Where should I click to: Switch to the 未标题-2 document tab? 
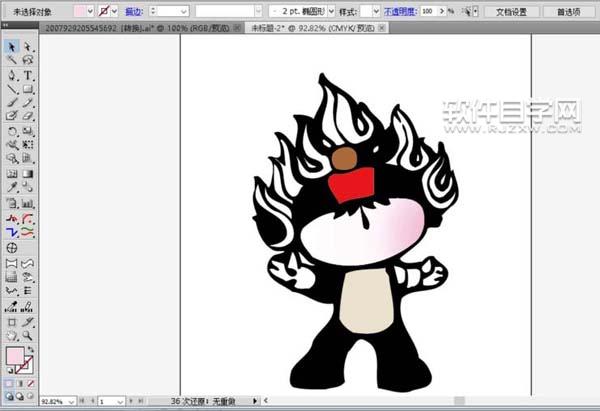click(313, 28)
